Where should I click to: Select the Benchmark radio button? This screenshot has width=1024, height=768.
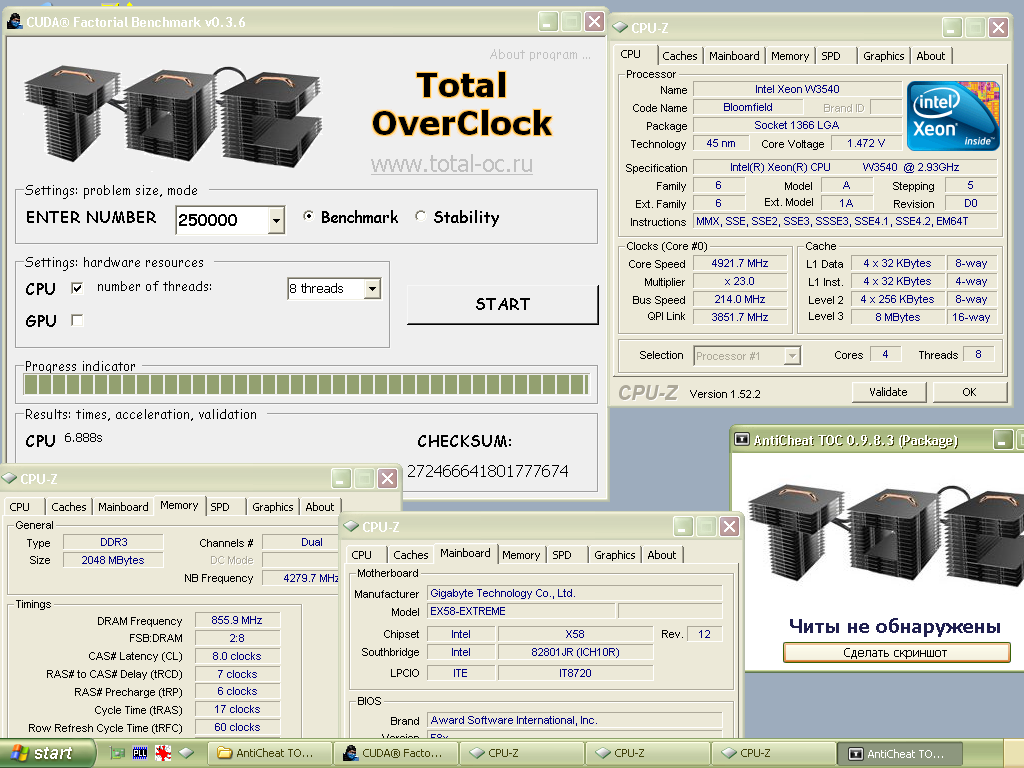click(308, 216)
